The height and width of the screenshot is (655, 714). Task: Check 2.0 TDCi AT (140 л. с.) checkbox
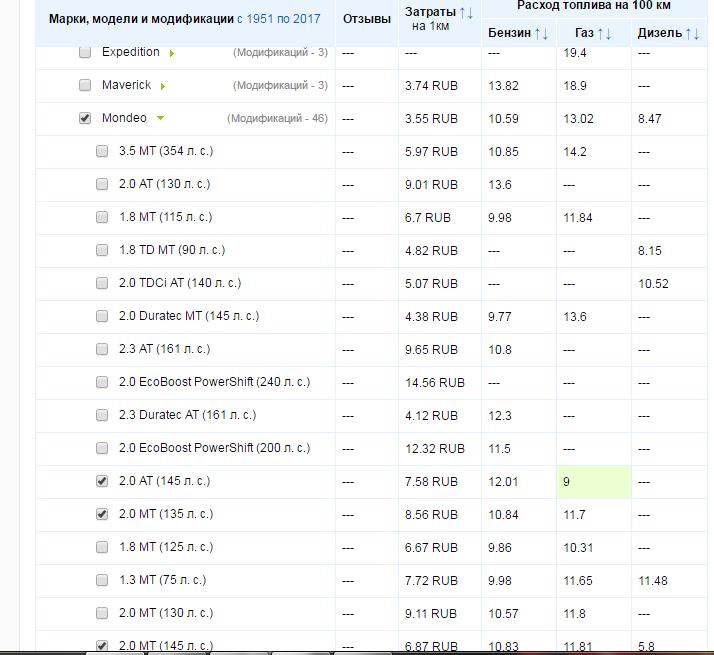102,283
